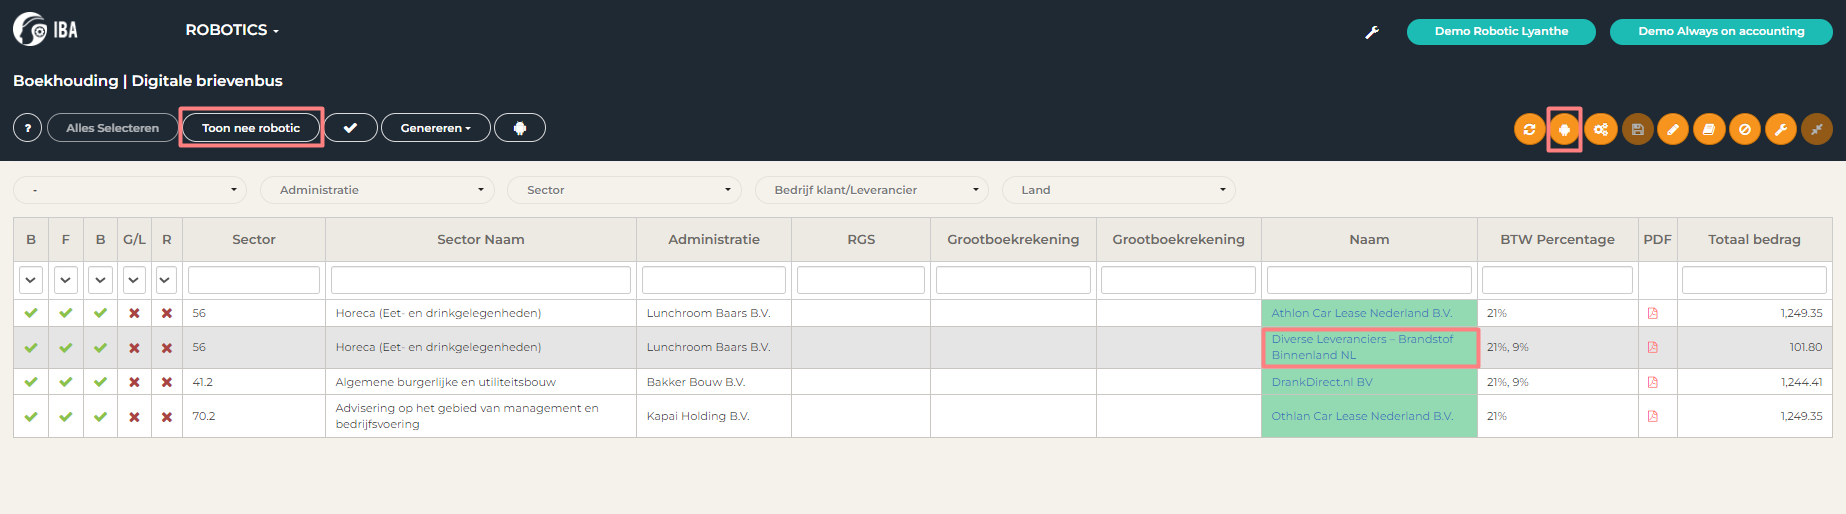Open the orange gears settings icon
Screen dimensions: 1846x514
1601,129
